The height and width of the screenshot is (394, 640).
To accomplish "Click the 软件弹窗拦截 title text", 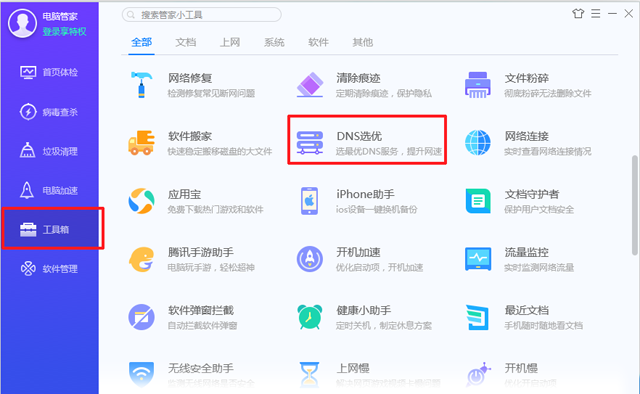I will [201, 310].
